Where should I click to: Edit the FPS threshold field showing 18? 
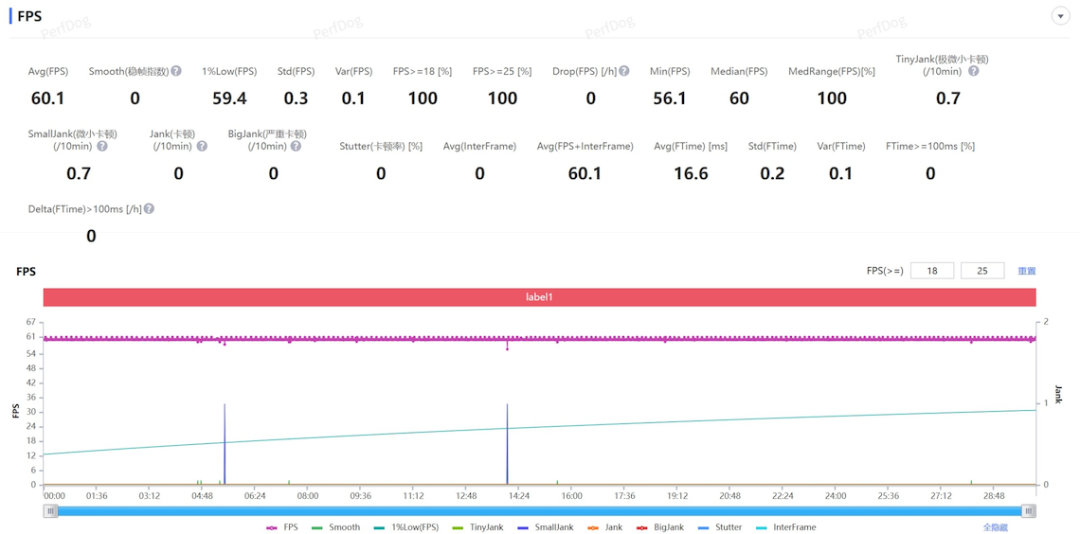click(x=932, y=271)
